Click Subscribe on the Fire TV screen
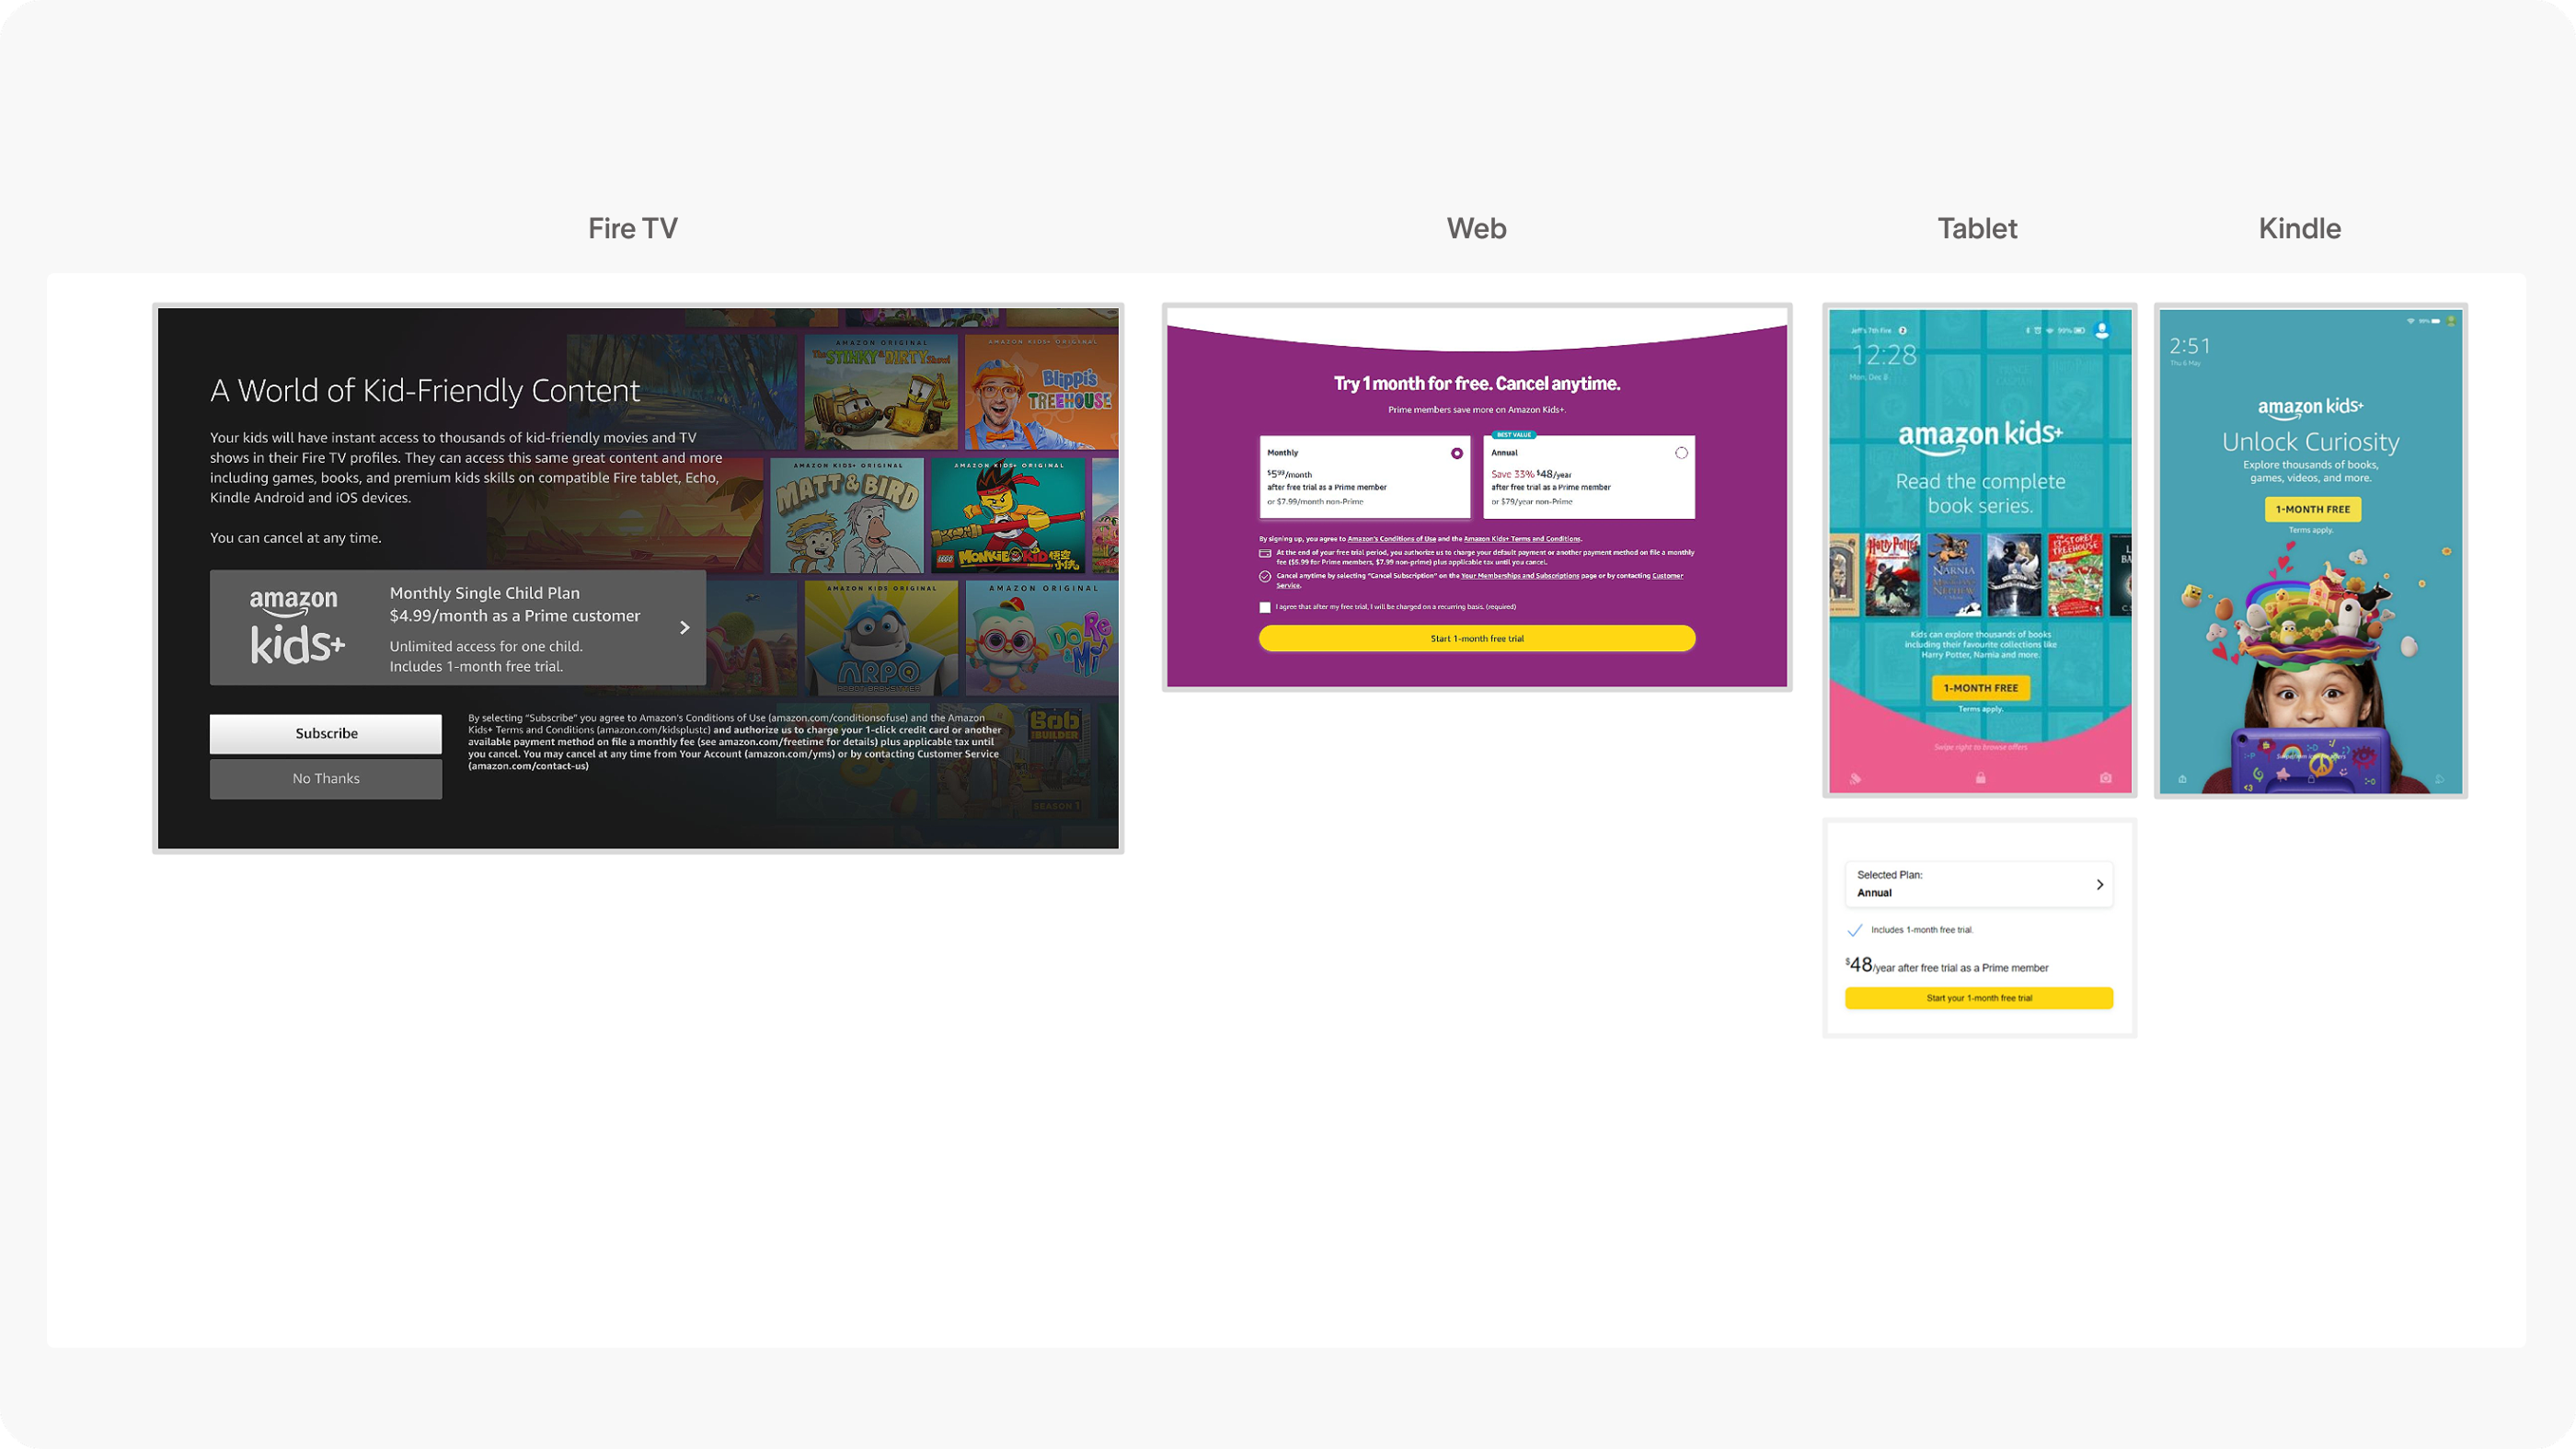The image size is (2576, 1449). 326,733
